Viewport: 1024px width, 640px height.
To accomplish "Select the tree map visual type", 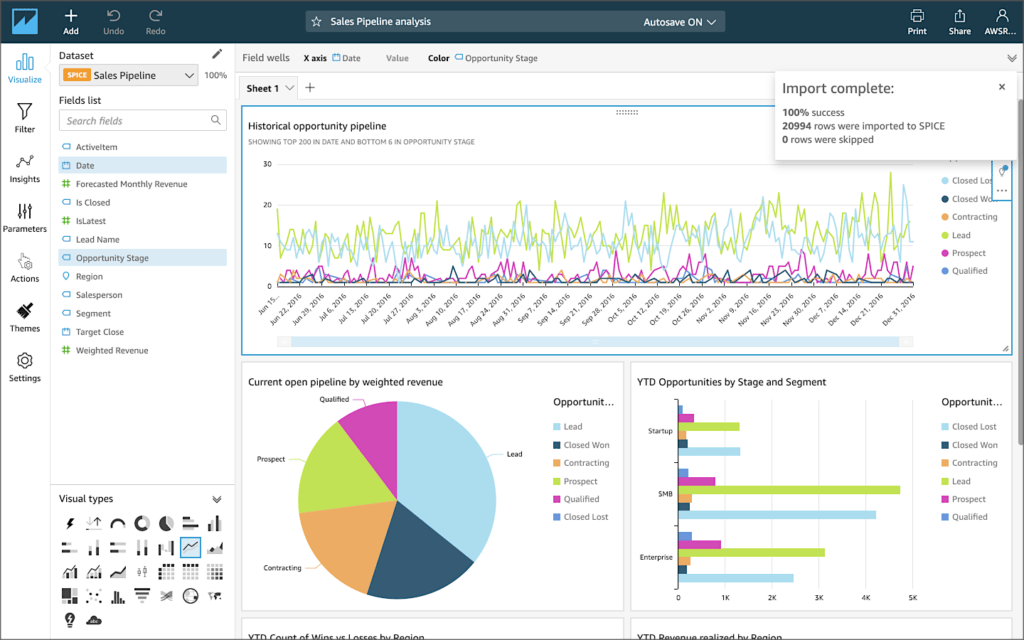I will click(x=69, y=595).
